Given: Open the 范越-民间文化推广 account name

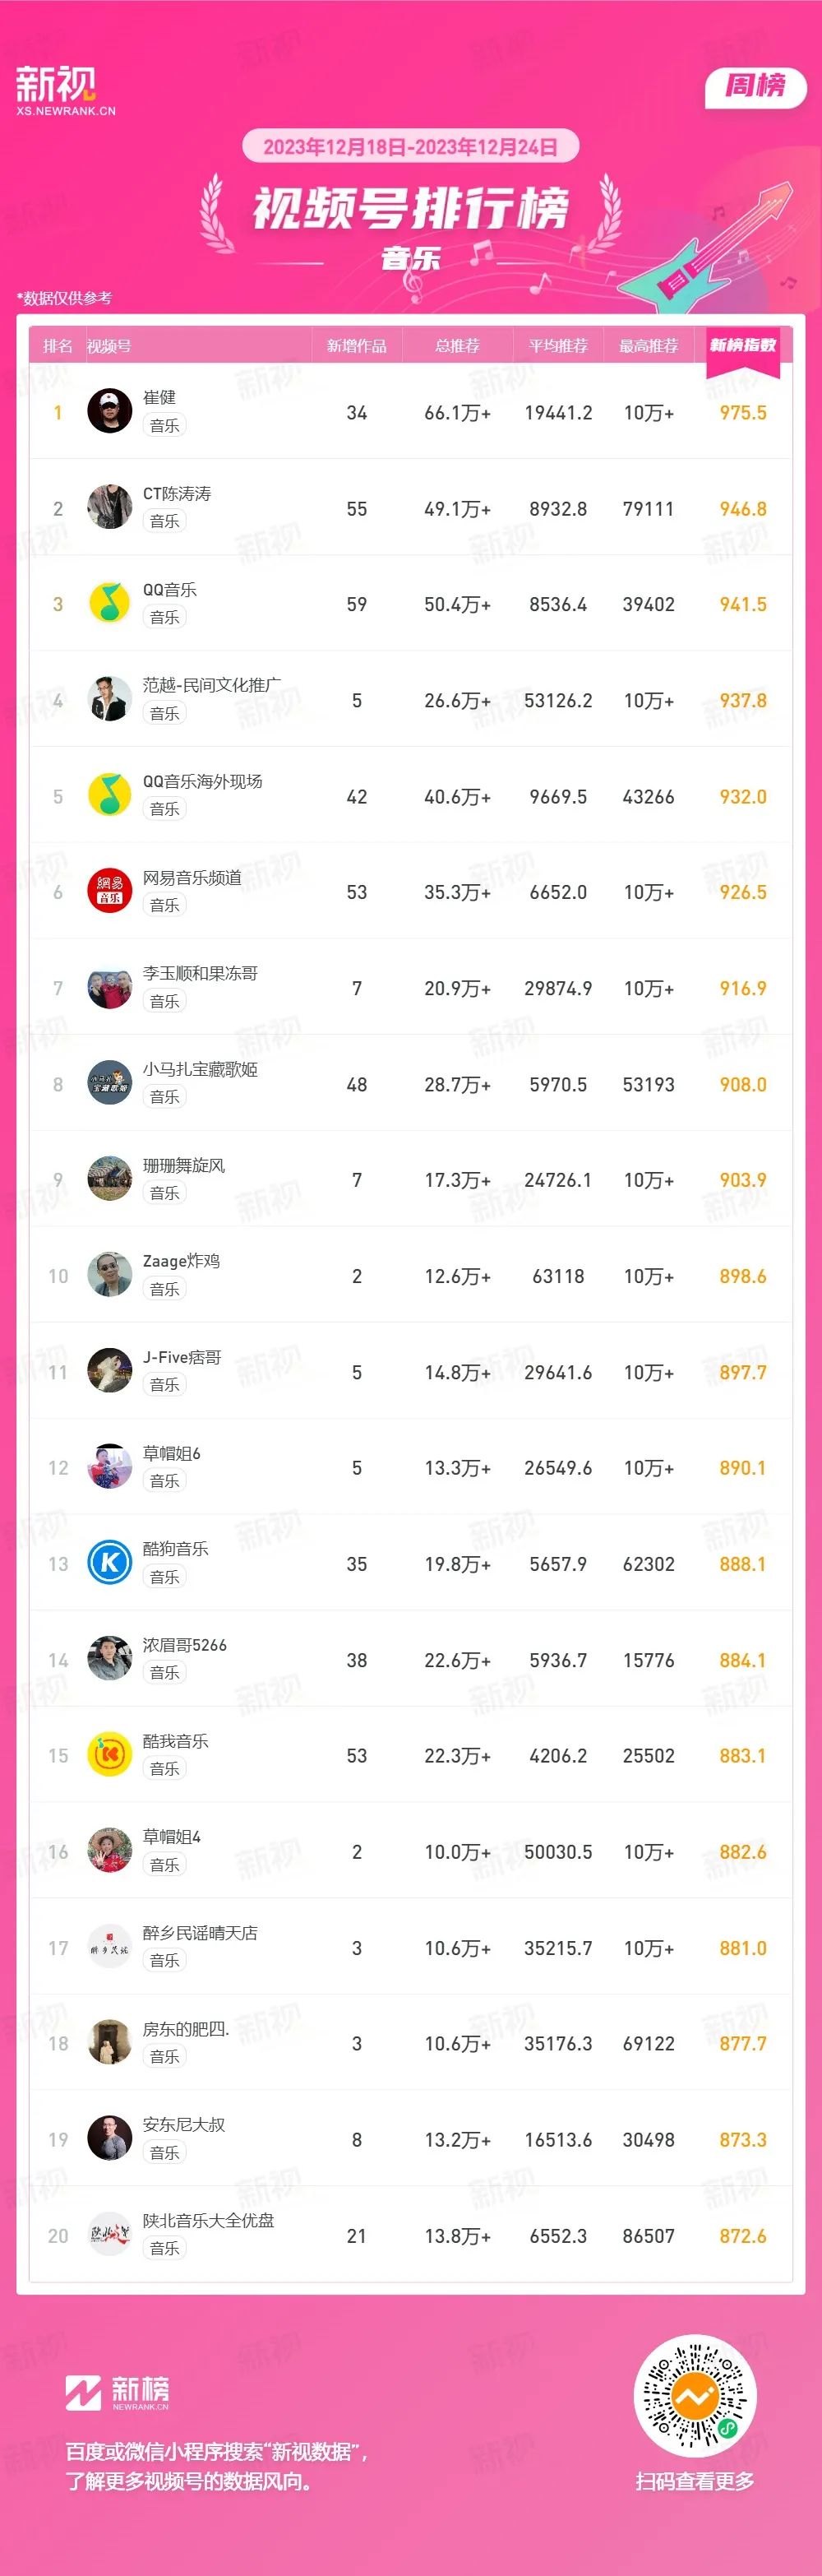Looking at the screenshot, I should pos(212,685).
